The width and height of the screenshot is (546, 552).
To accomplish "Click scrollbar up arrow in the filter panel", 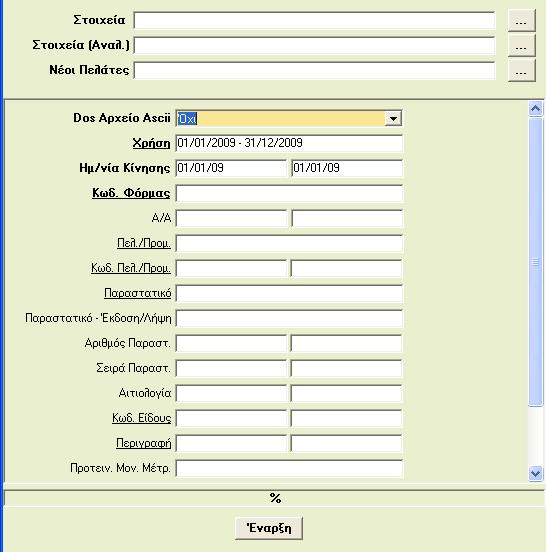I will [535, 109].
